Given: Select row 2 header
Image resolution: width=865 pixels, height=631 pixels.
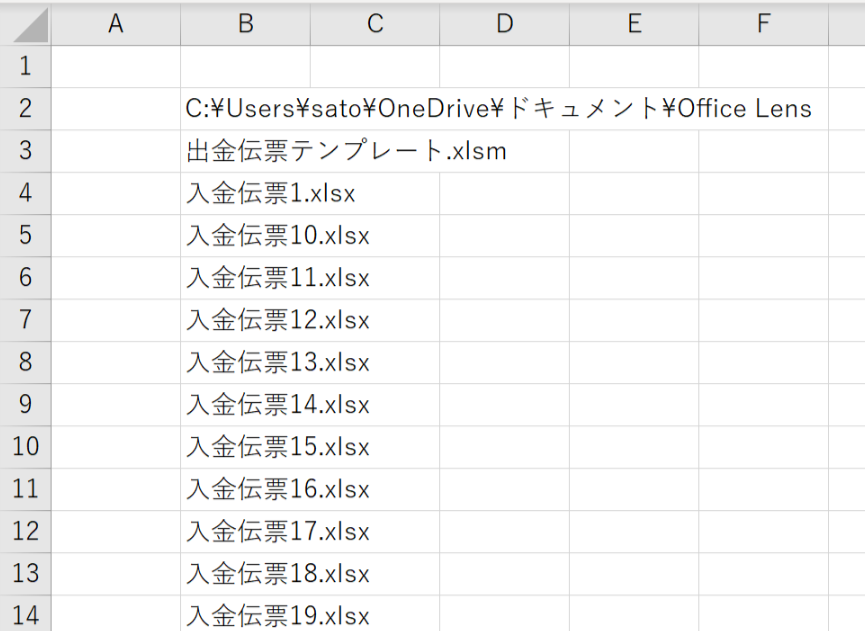Looking at the screenshot, I should tap(25, 109).
